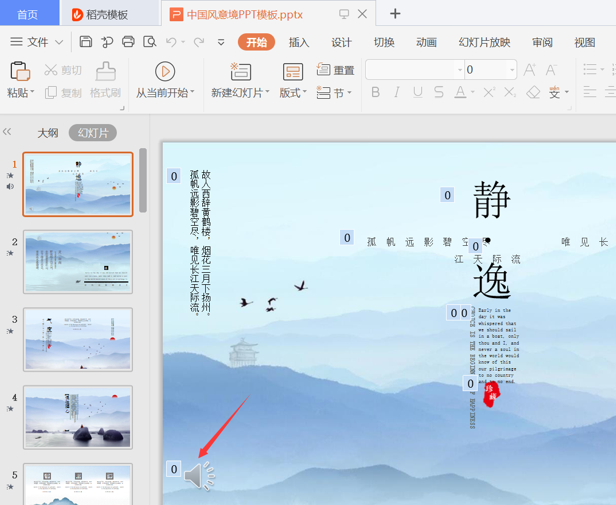Select the Start (开始) ribbon tab

coord(256,42)
